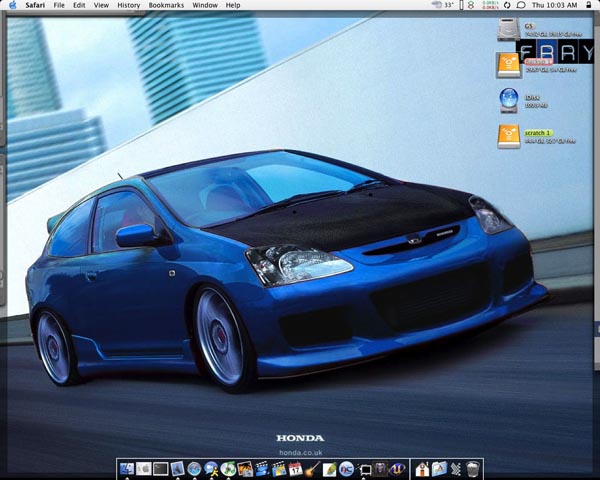Open the Trash in the dock
This screenshot has height=480, width=600.
click(x=473, y=468)
